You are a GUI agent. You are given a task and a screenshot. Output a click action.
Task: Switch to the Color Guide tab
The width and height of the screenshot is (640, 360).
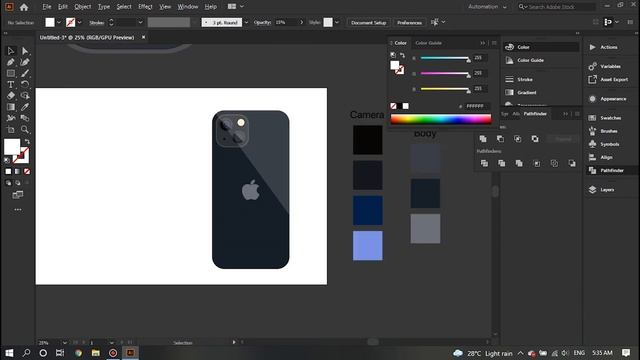pos(429,43)
